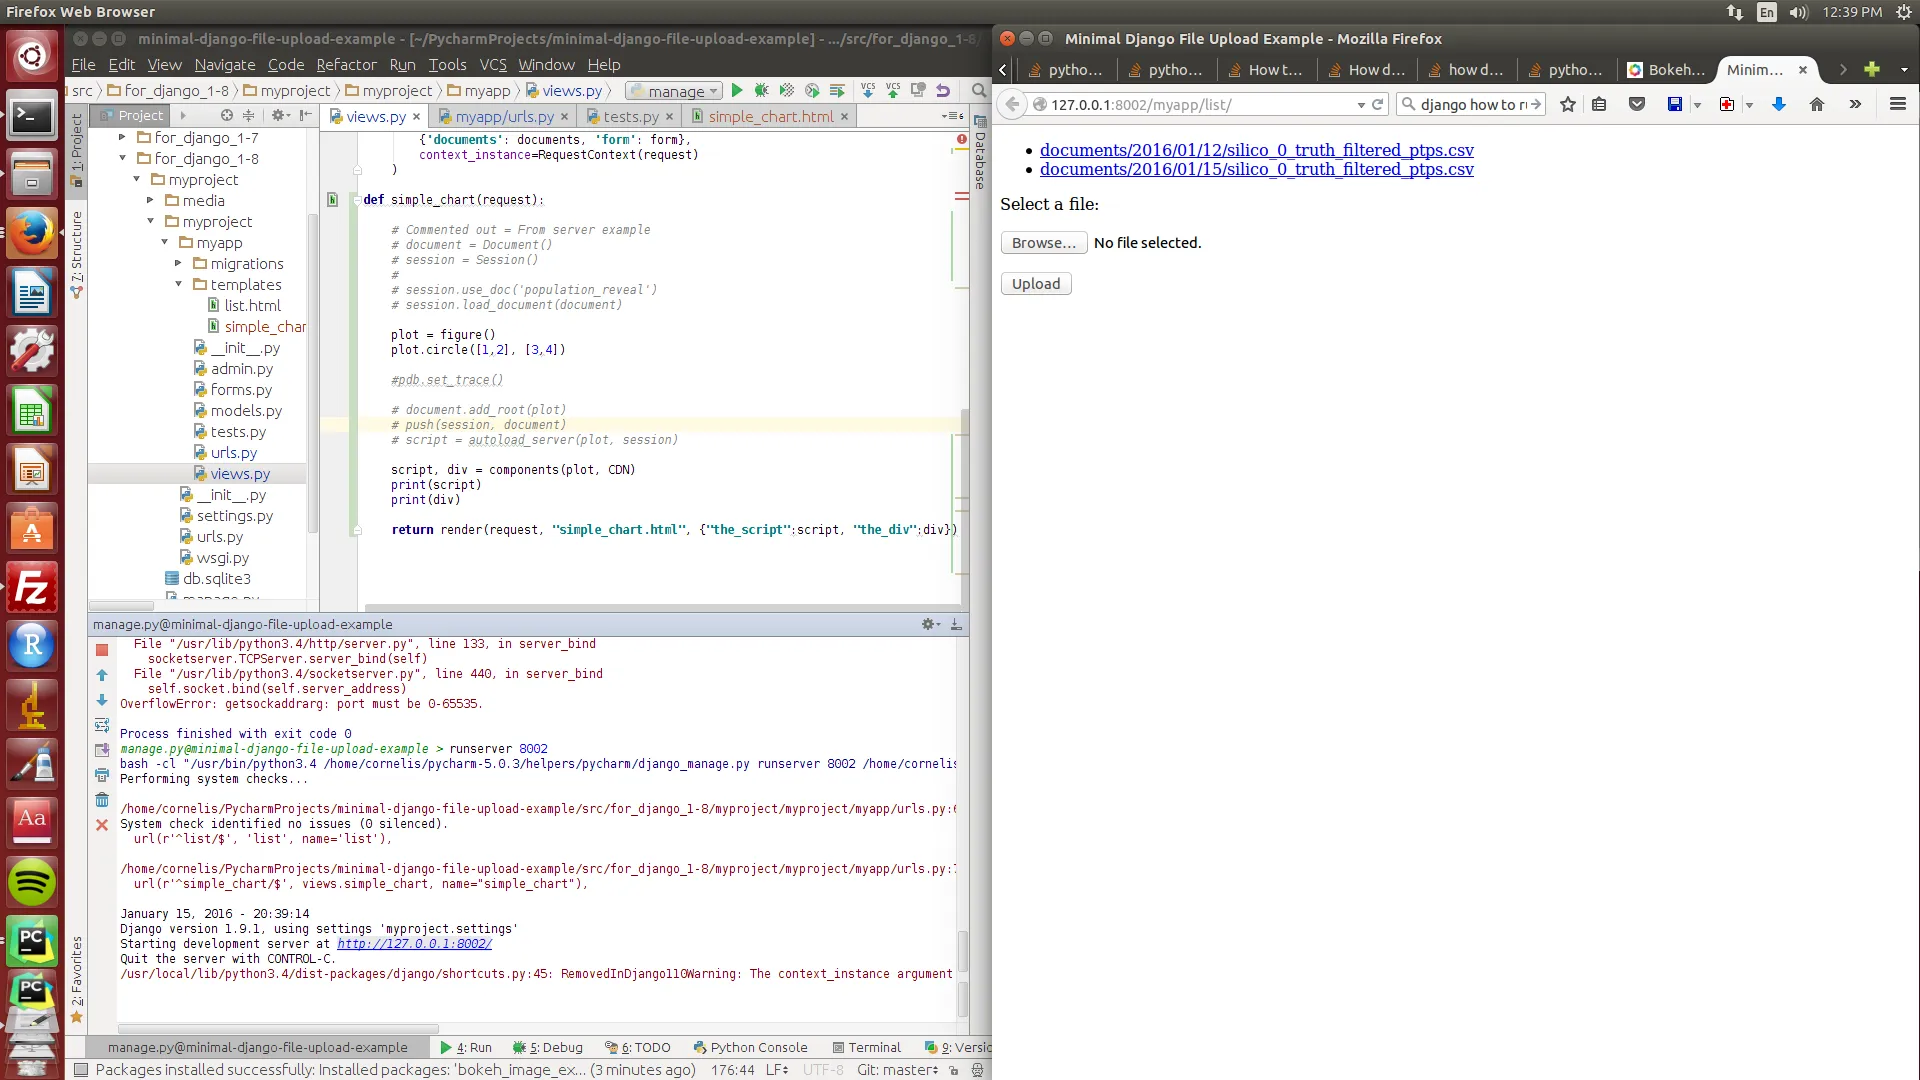Clear console output with trash icon
Screen dimensions: 1920x1080
coord(102,800)
